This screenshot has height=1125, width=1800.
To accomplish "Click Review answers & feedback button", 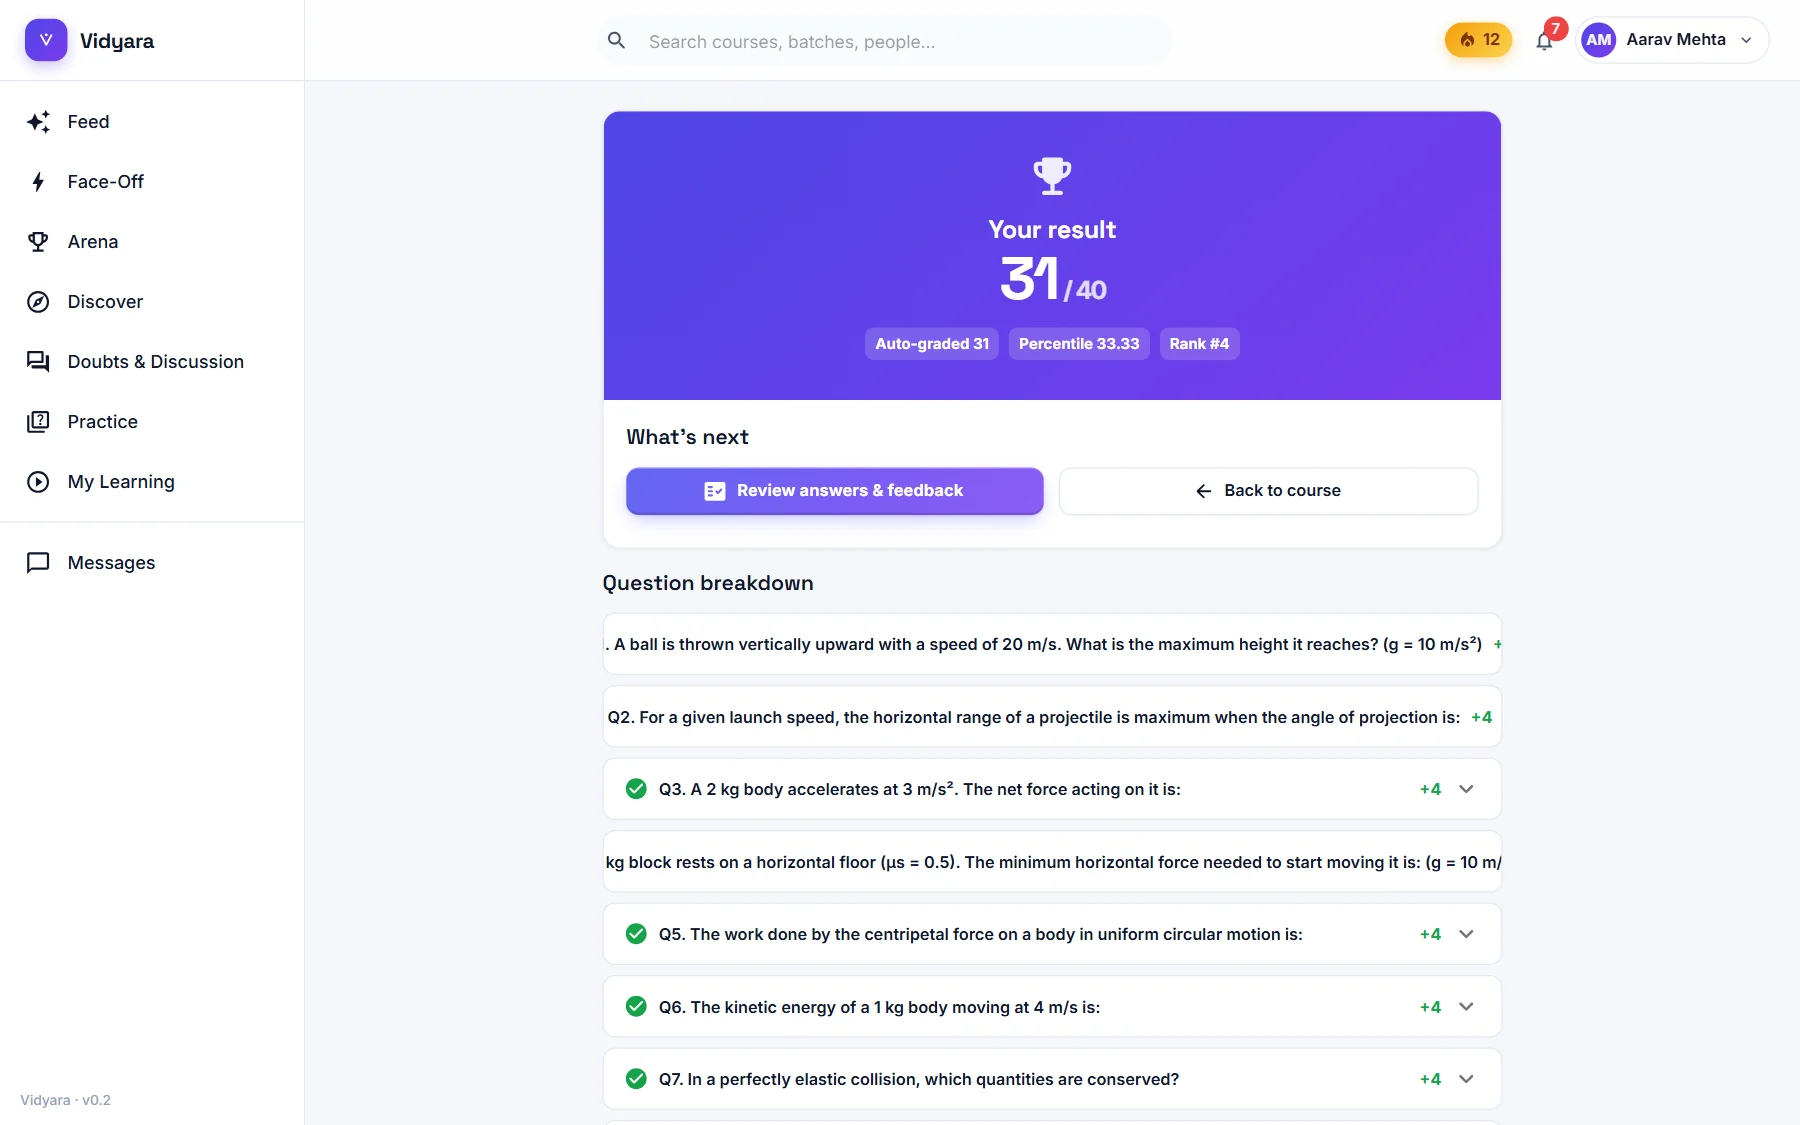I will coord(835,491).
